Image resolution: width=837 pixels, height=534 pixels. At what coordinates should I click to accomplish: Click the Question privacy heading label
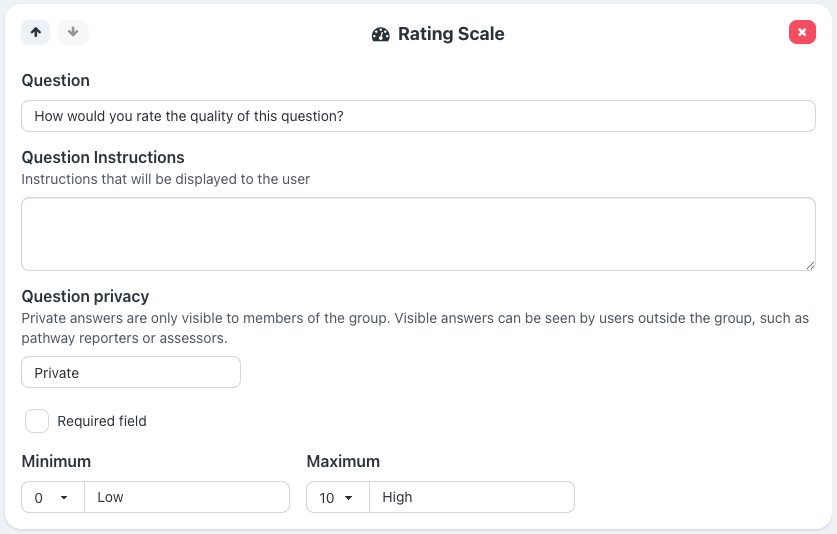(x=85, y=296)
